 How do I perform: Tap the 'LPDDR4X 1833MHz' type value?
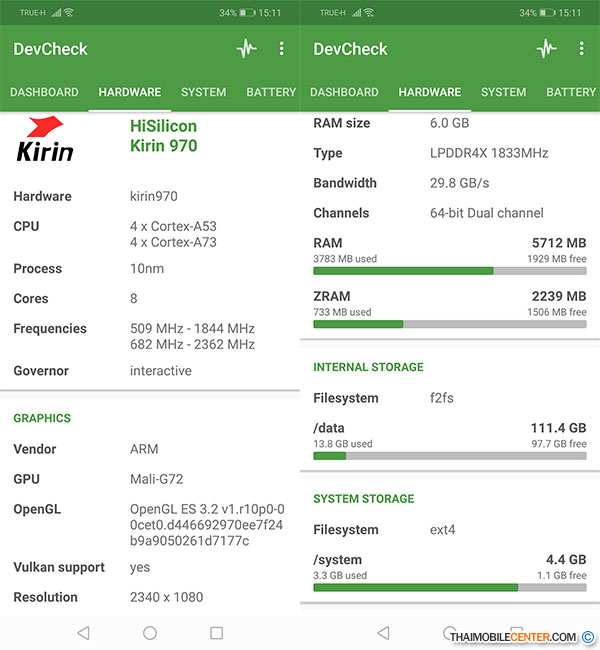click(489, 153)
